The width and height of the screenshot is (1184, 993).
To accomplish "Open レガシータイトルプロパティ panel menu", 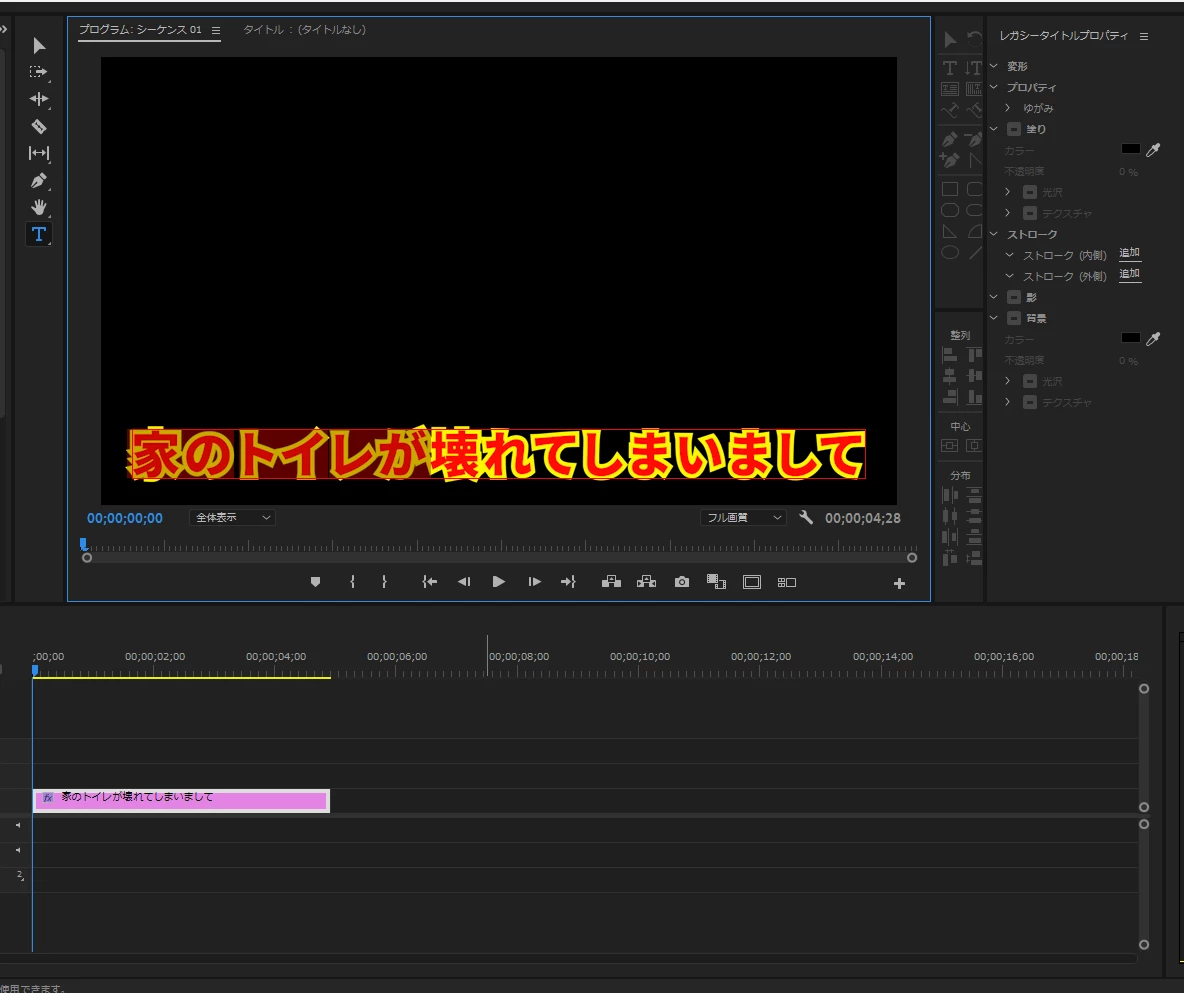I will pos(1144,36).
